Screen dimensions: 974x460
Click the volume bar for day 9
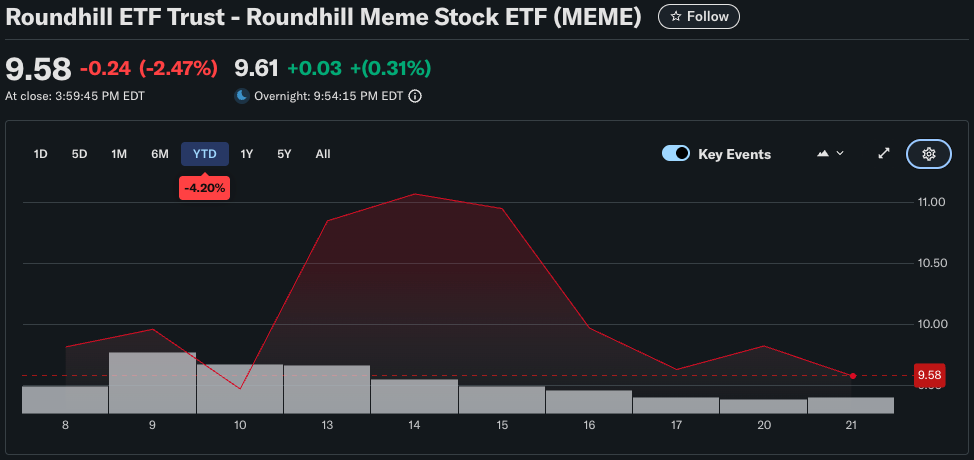(152, 382)
